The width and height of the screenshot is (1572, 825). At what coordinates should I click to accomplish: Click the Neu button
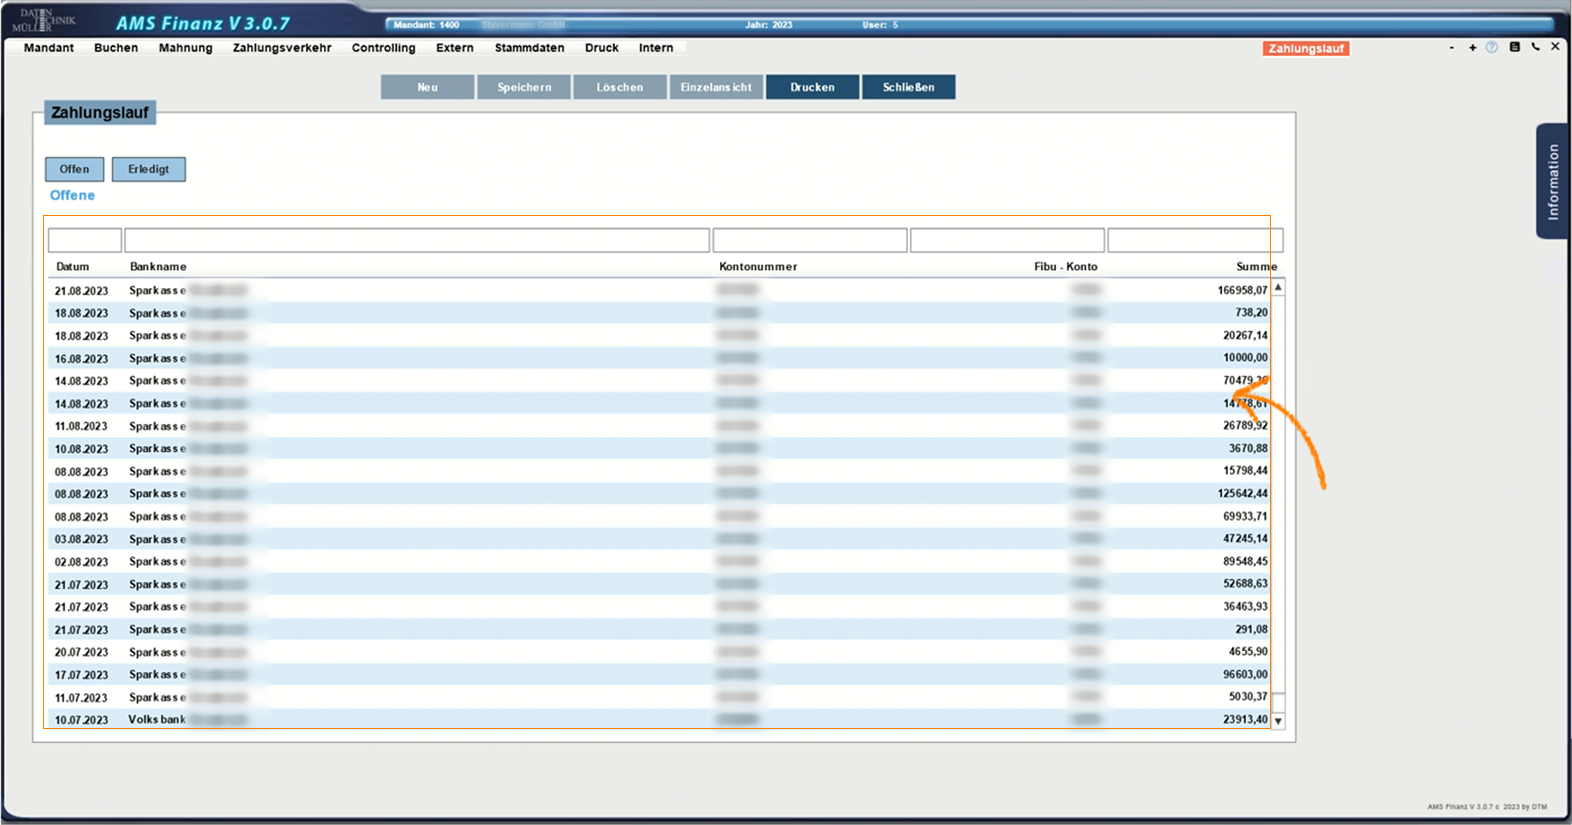click(427, 87)
